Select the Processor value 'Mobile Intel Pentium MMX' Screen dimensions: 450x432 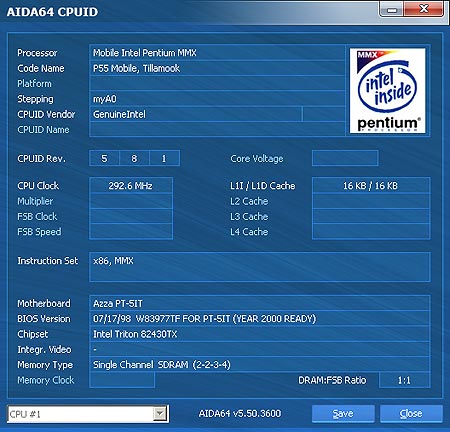coord(145,53)
